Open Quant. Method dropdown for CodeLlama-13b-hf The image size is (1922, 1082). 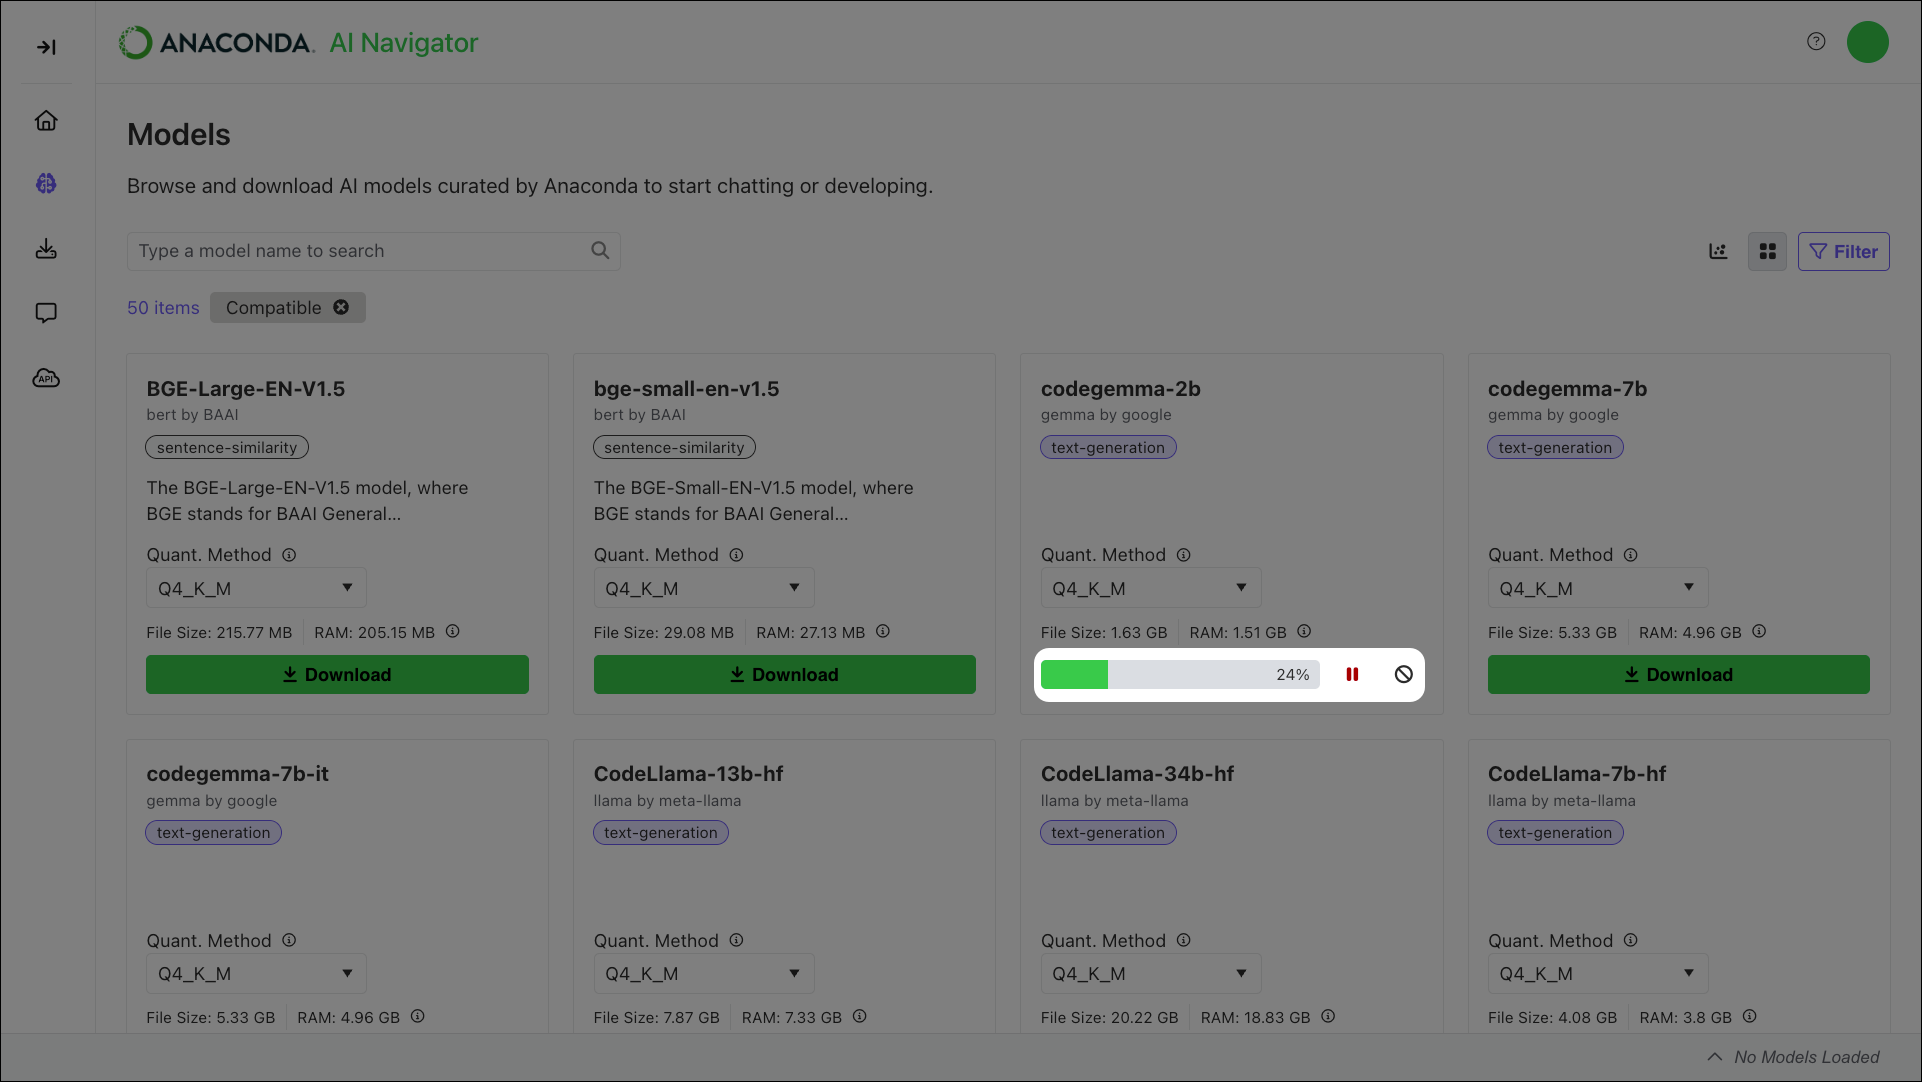point(704,973)
